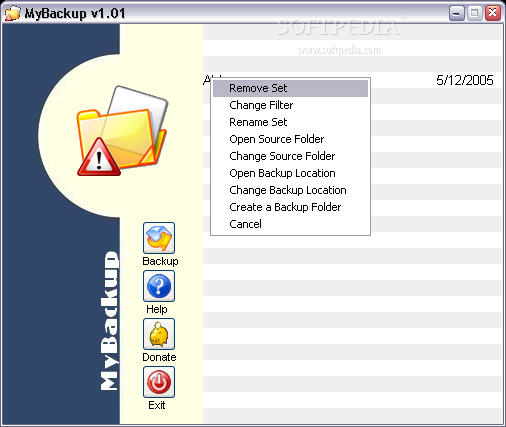Click the Help label under icon
The width and height of the screenshot is (506, 427).
(157, 309)
